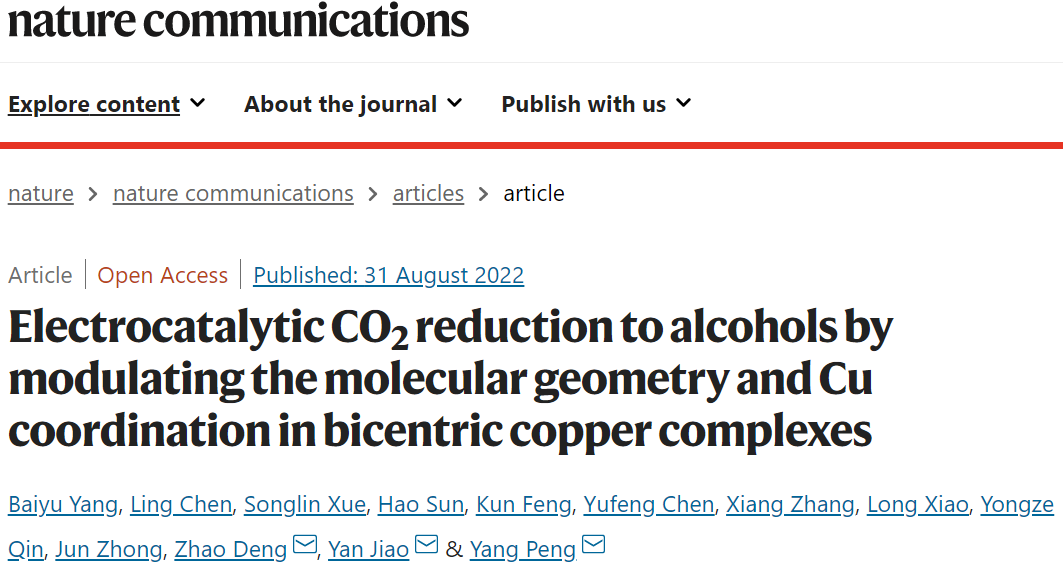This screenshot has height=569, width=1063.
Task: Open the articles breadcrumb link
Action: pos(428,194)
